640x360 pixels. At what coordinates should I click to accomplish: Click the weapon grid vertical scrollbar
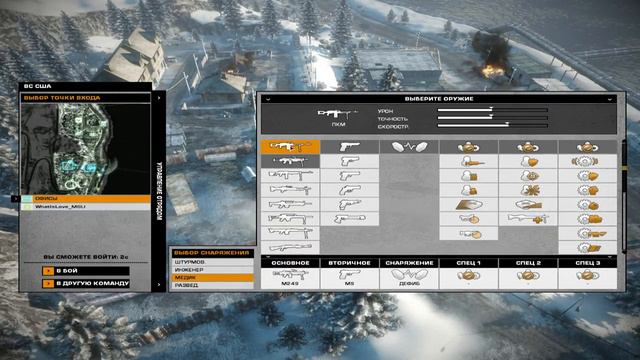[x=624, y=197]
